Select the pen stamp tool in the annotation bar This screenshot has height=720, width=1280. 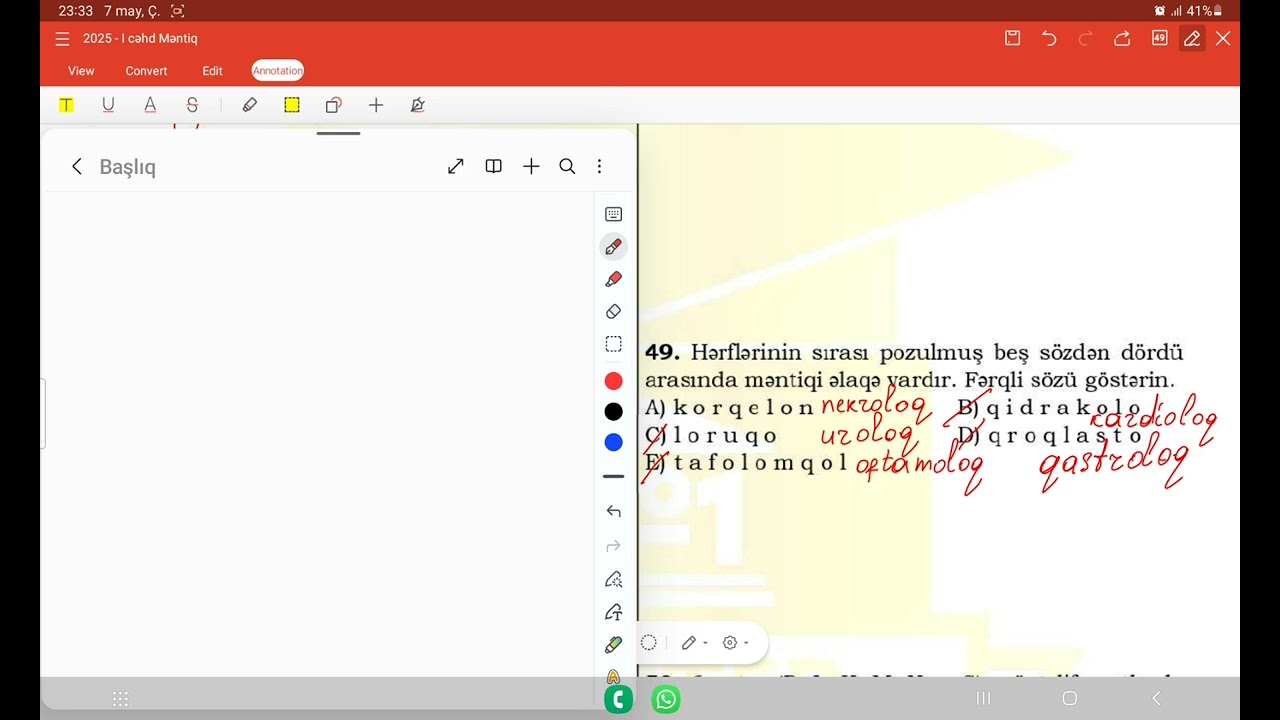click(x=418, y=105)
